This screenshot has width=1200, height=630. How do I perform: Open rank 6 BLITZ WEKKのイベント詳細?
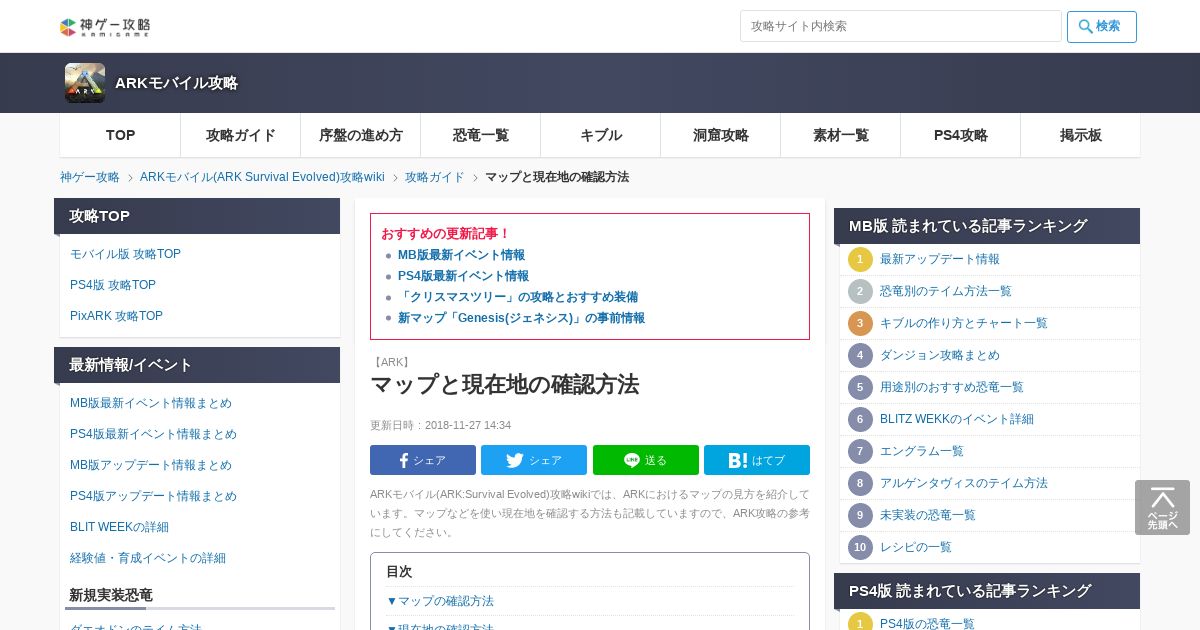[957, 419]
